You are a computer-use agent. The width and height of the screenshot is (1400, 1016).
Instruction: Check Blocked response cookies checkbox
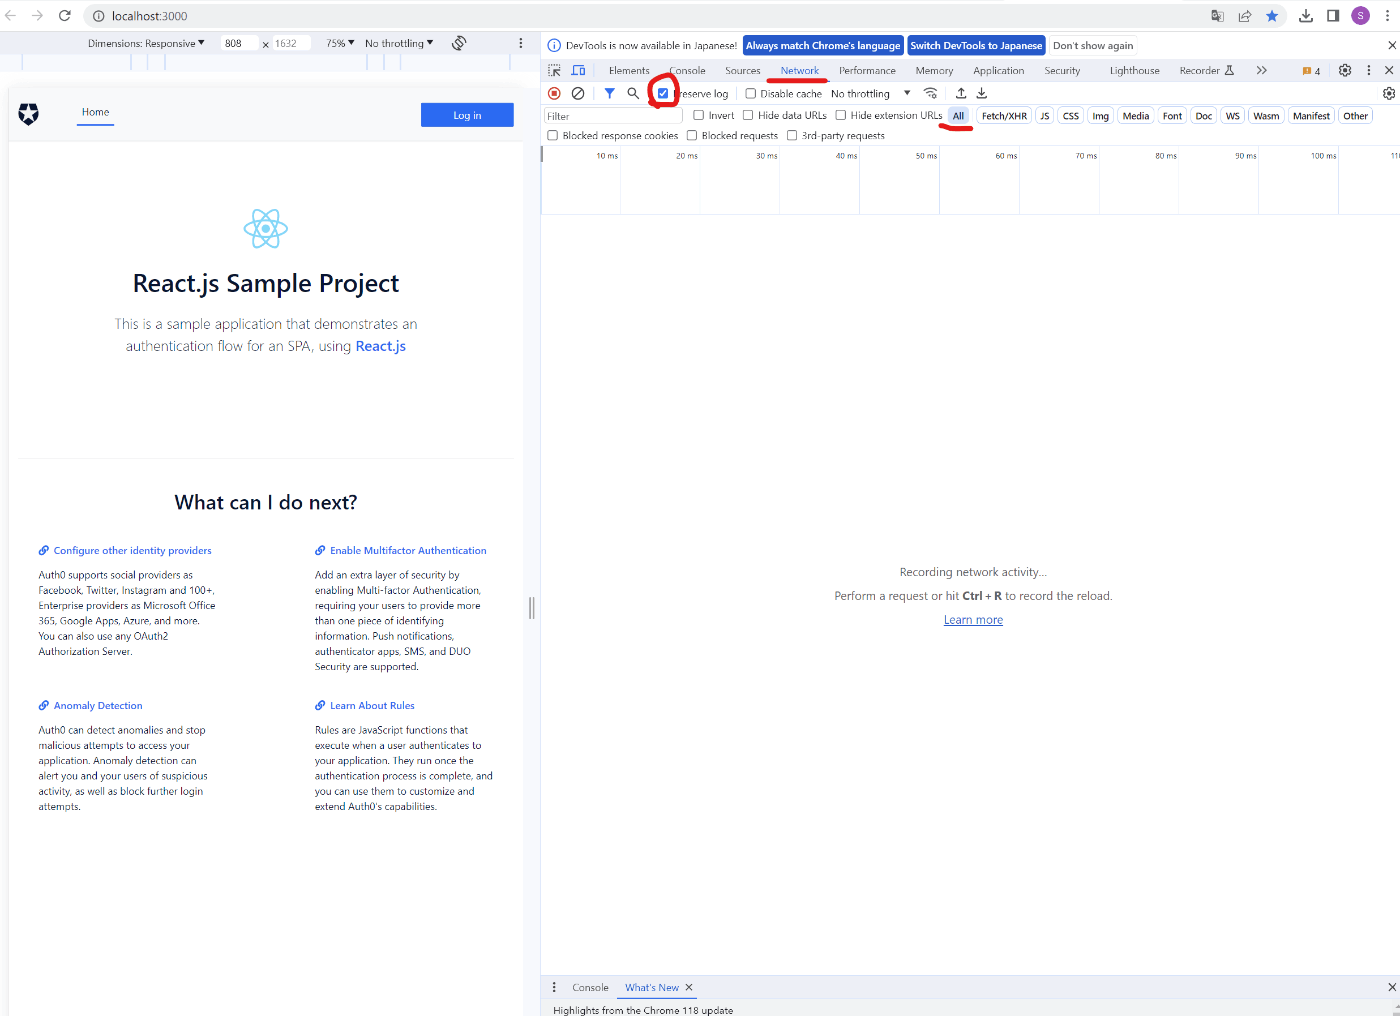pyautogui.click(x=553, y=135)
